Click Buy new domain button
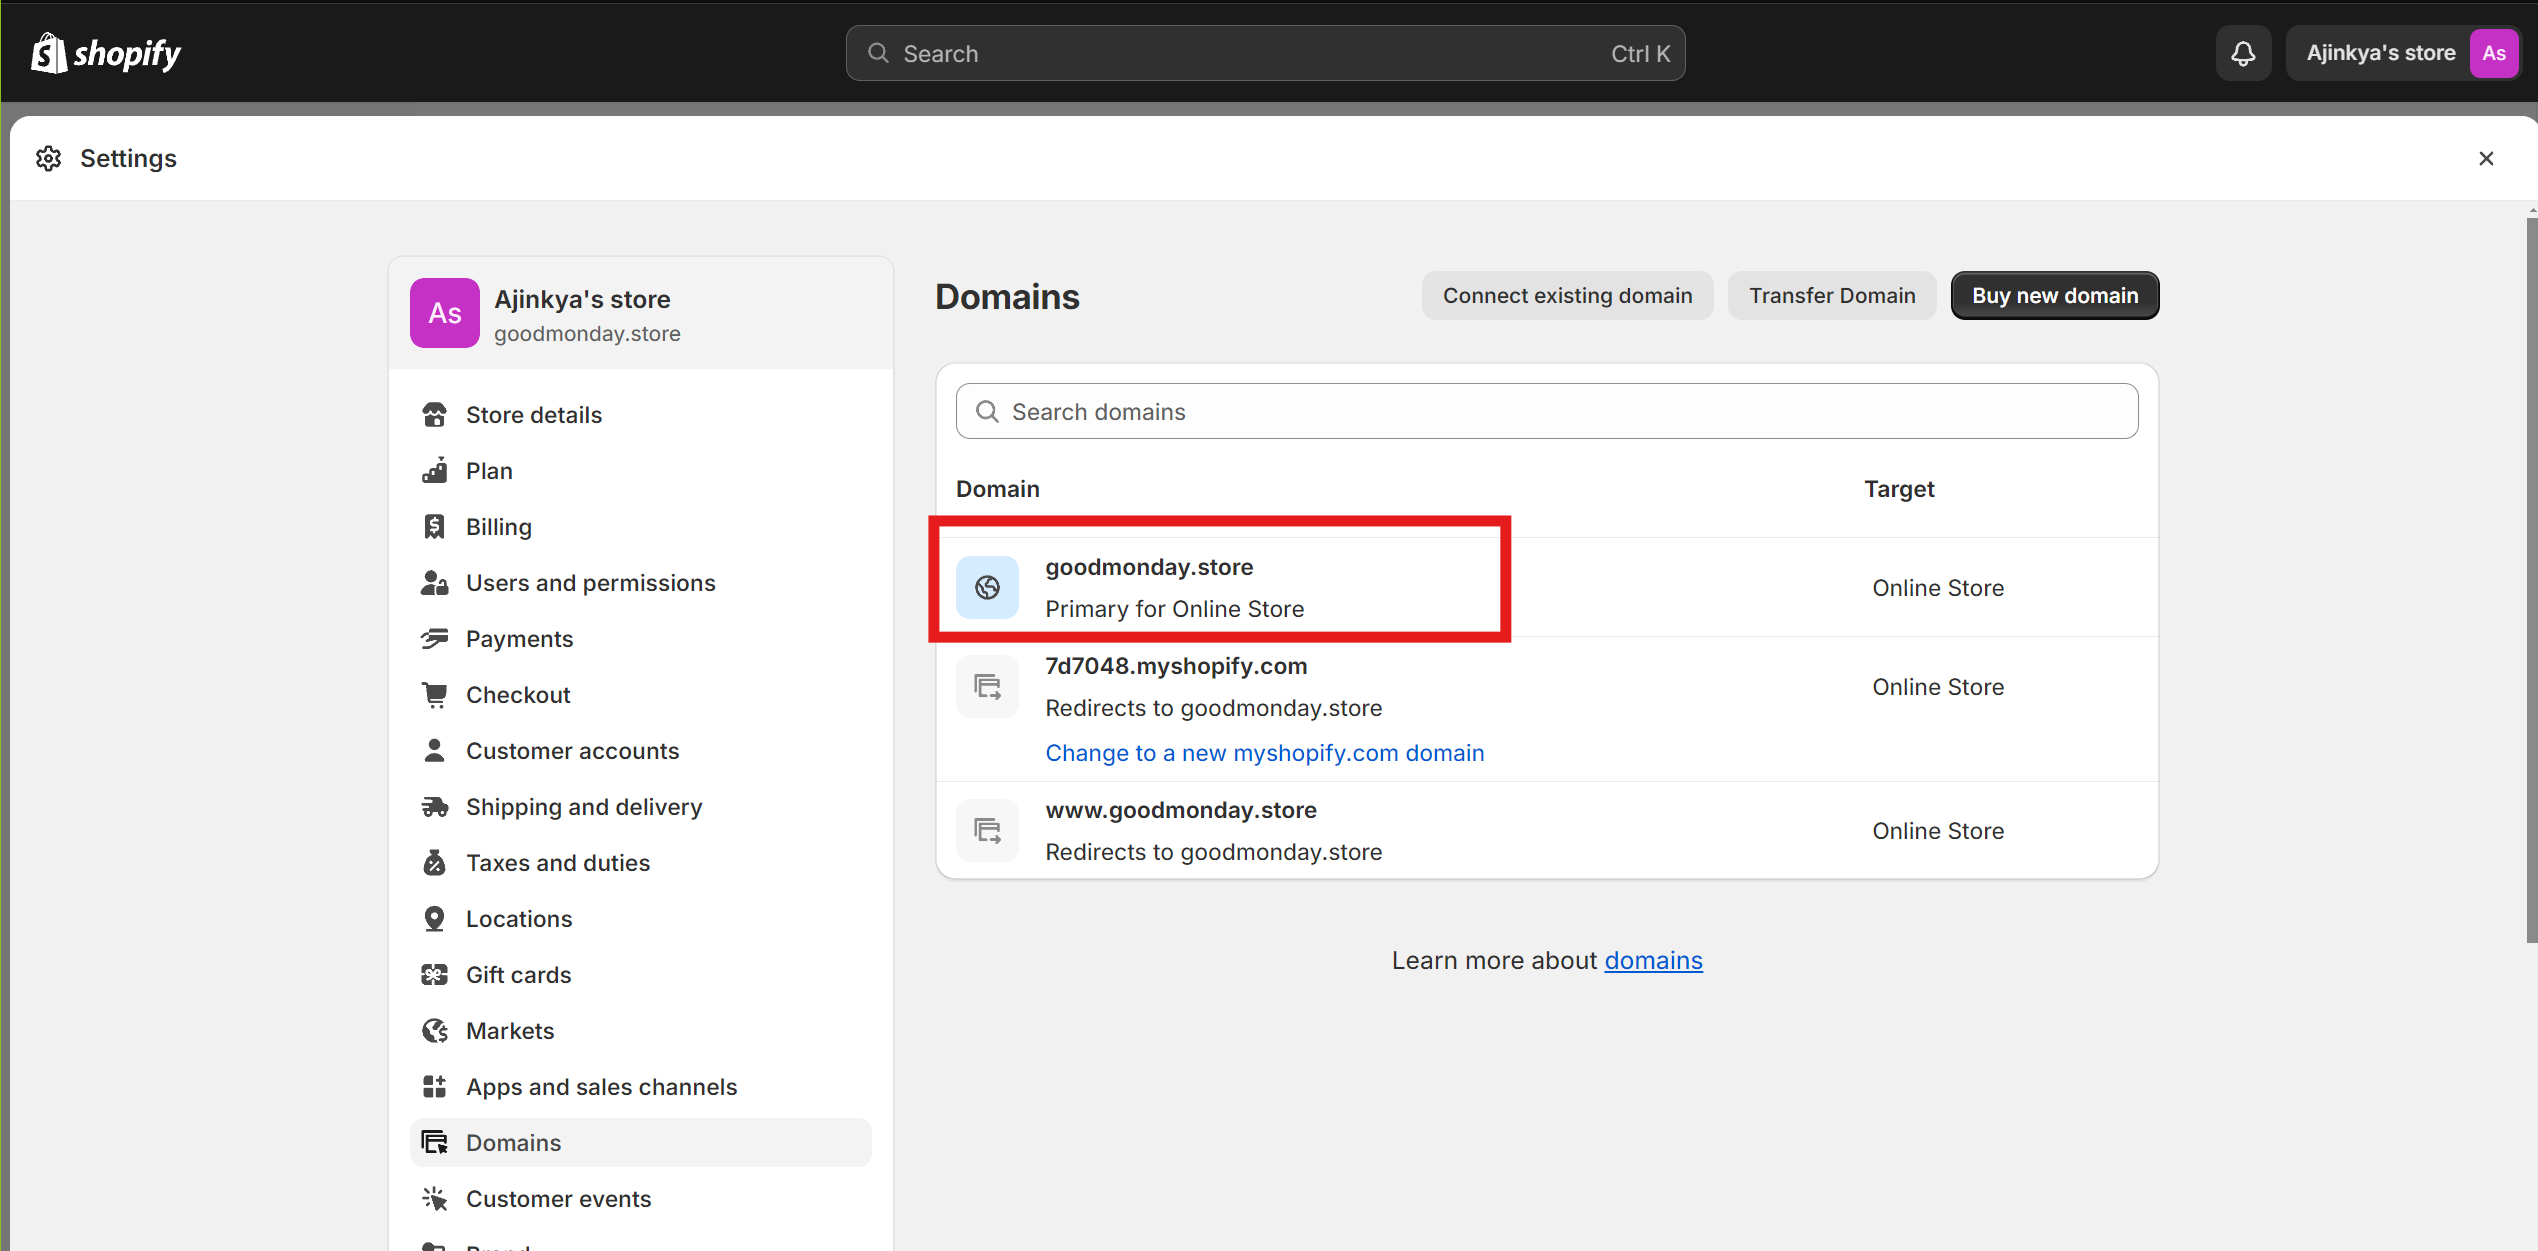Image resolution: width=2538 pixels, height=1251 pixels. tap(2055, 296)
